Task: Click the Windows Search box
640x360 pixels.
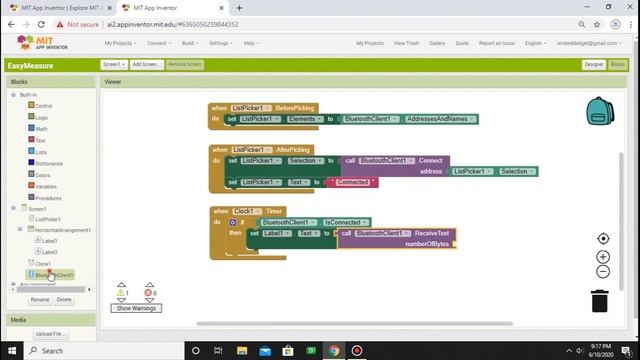Action: [x=104, y=351]
